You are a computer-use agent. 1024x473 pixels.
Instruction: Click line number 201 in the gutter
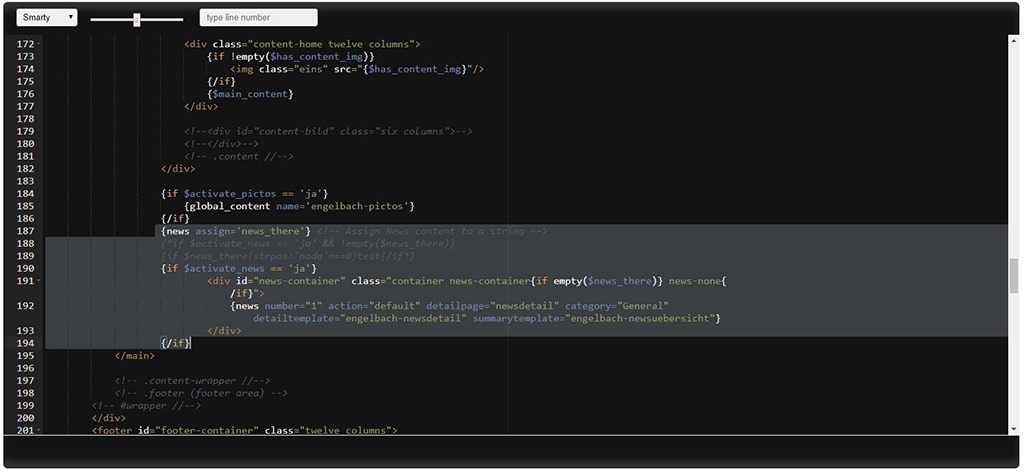point(26,430)
